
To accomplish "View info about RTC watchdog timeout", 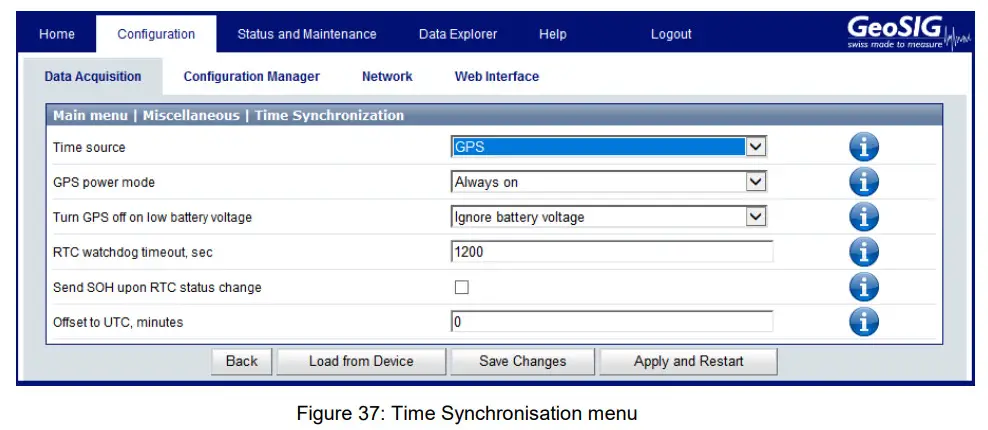I will click(x=864, y=252).
